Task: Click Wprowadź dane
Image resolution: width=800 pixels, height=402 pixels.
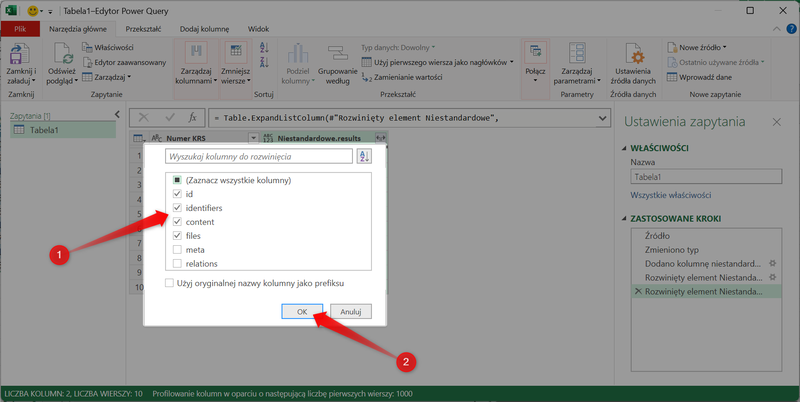Action: pyautogui.click(x=699, y=77)
